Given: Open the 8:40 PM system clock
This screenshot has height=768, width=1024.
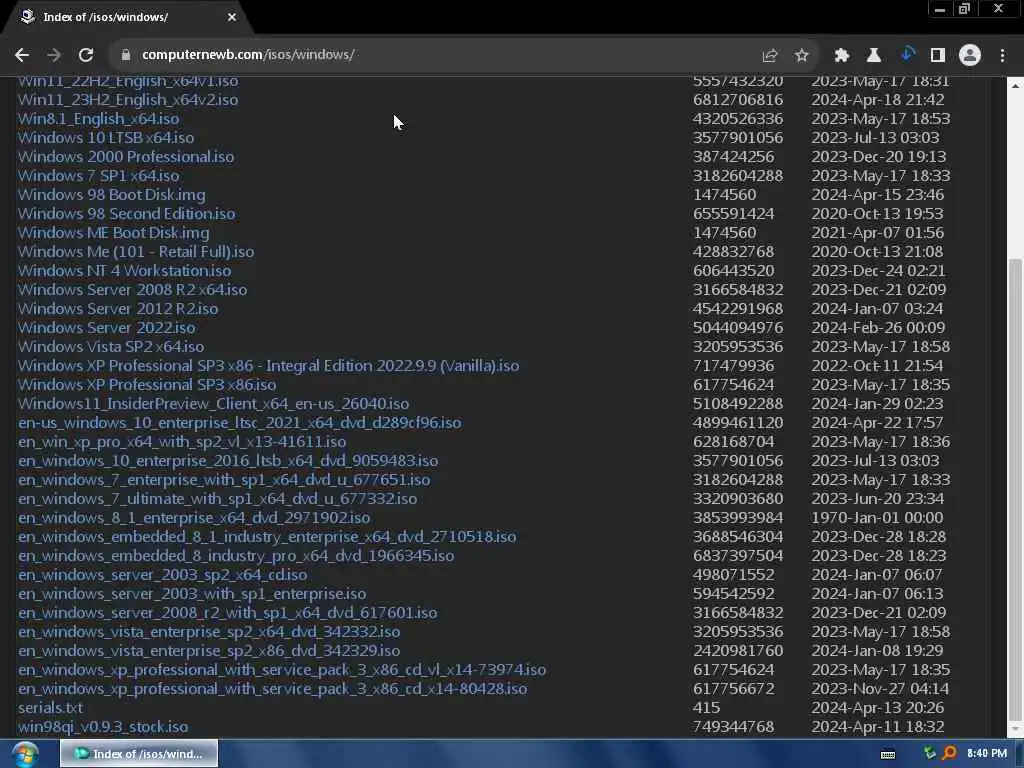Looking at the screenshot, I should (987, 753).
